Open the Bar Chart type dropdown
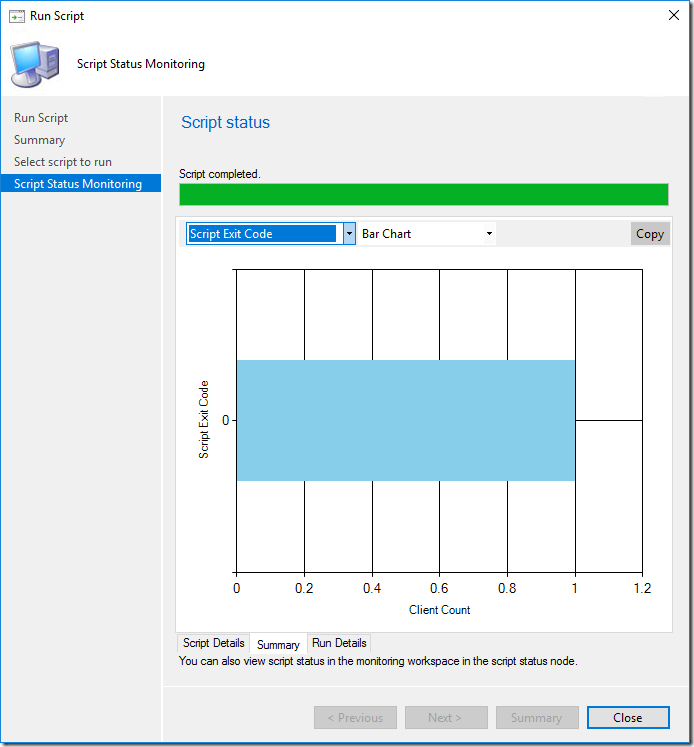 tap(427, 234)
